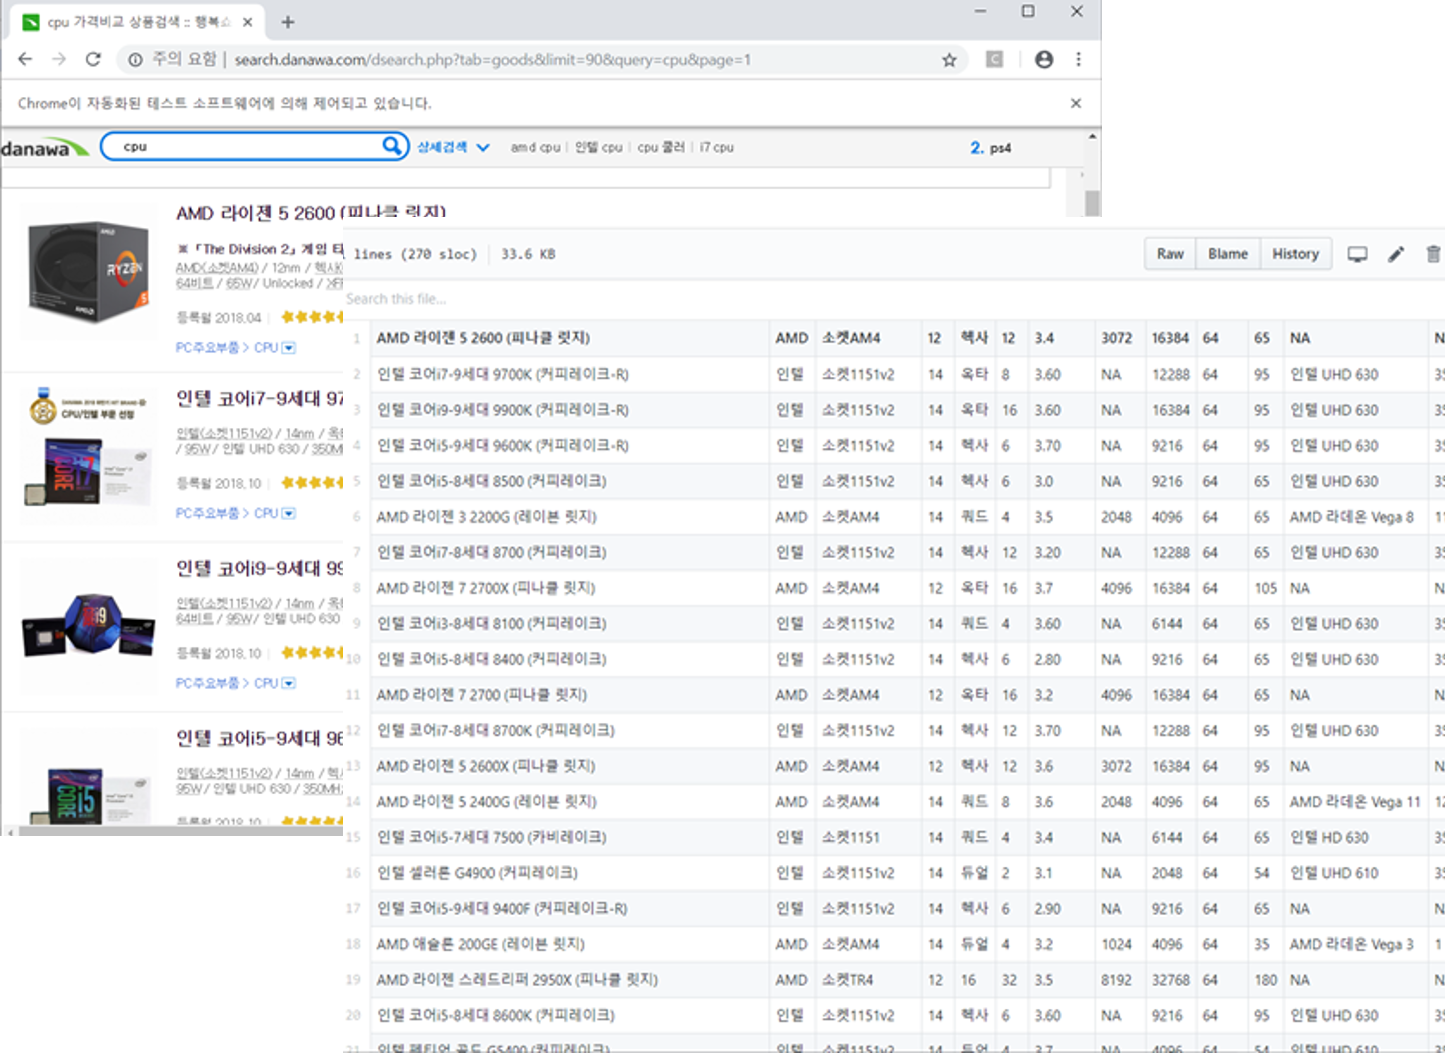Click cell AMD 라이젠 7 2700X (피나클 릿지)

(x=569, y=588)
